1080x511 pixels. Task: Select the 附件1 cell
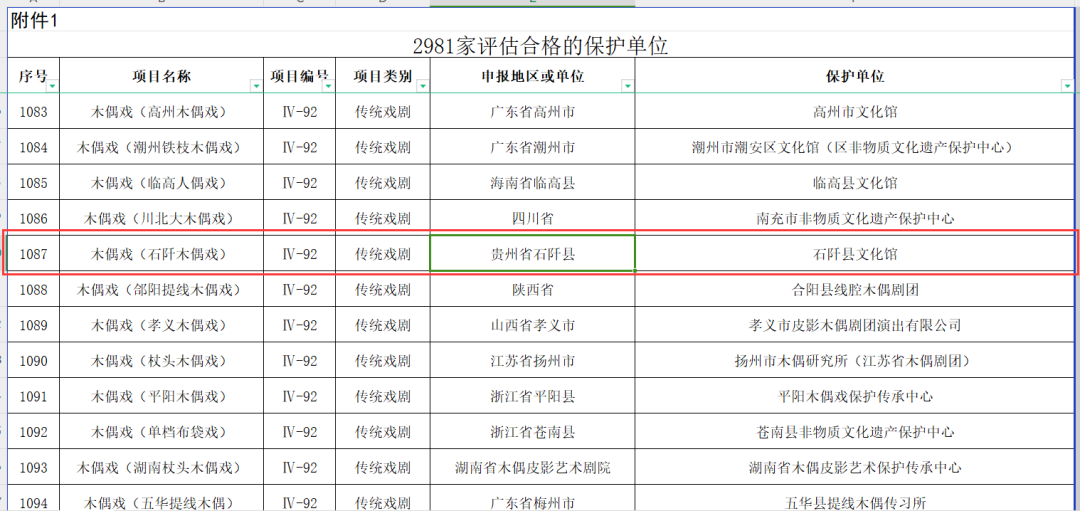[35, 21]
